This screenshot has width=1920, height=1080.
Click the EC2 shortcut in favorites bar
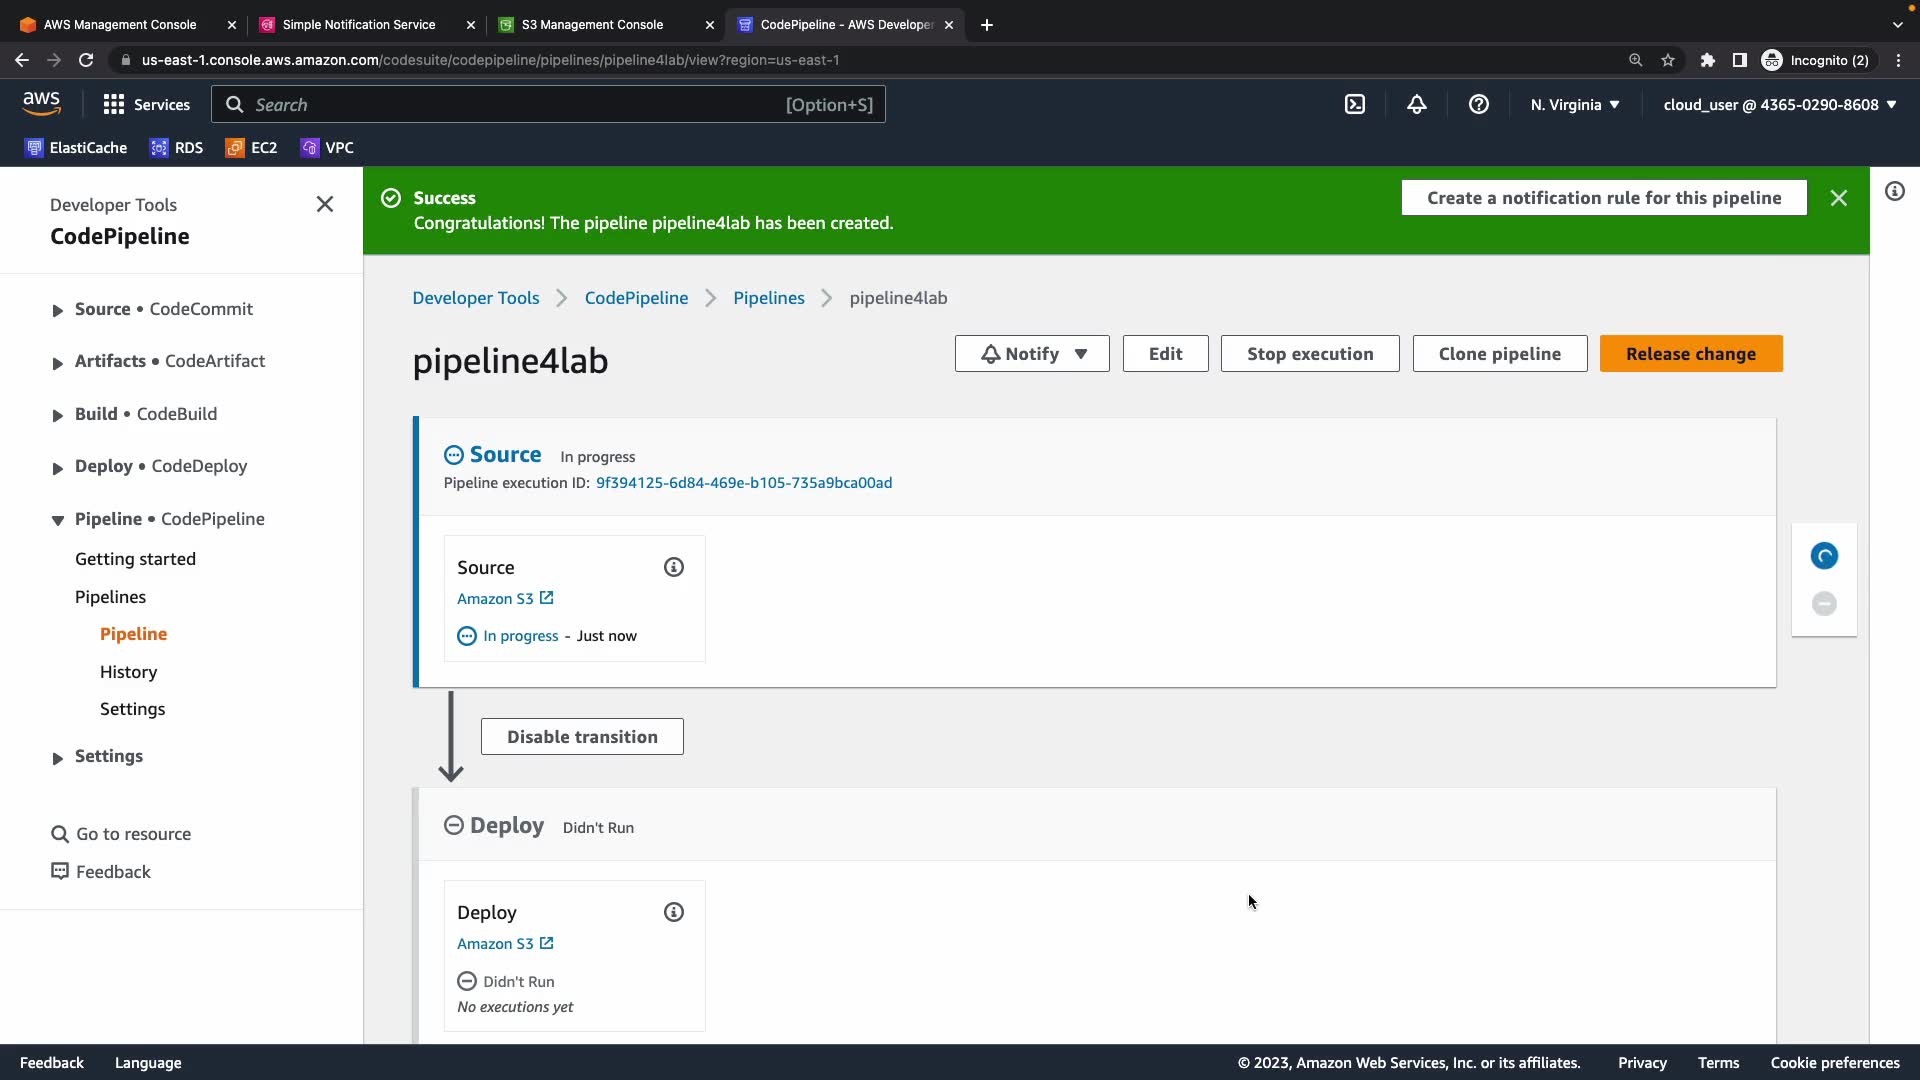[252, 147]
